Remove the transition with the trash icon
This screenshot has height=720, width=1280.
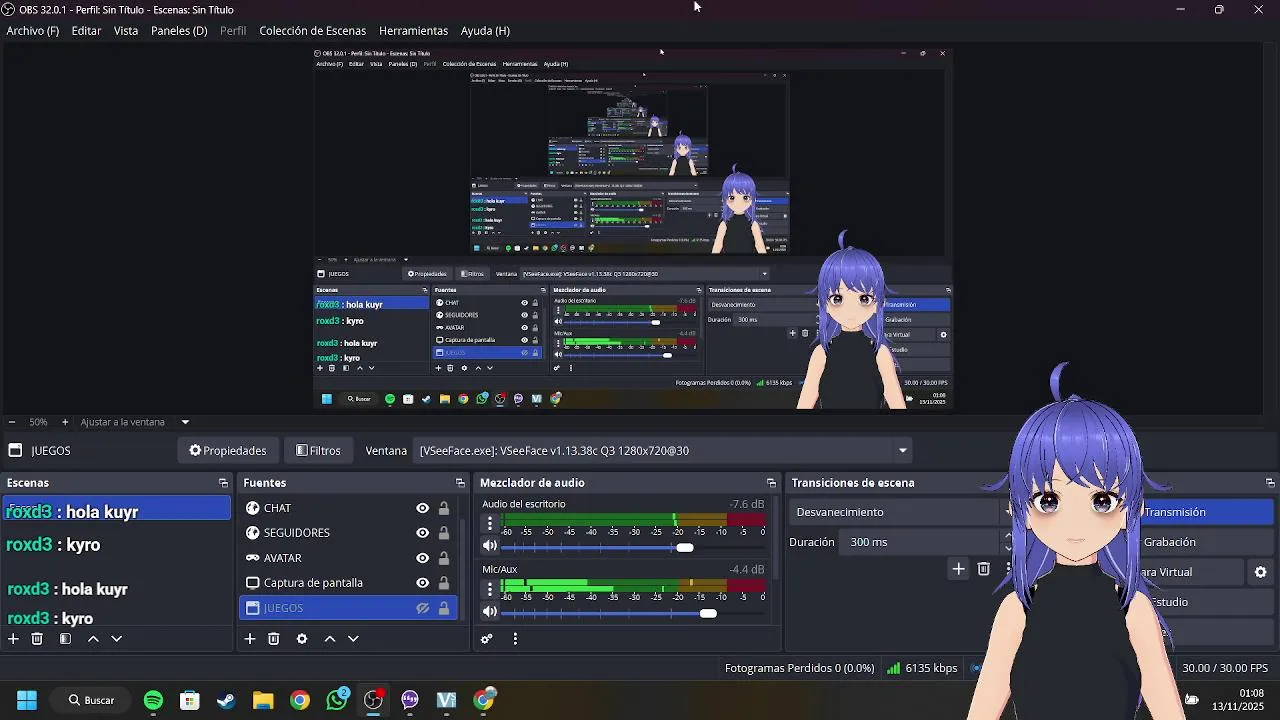tap(984, 569)
